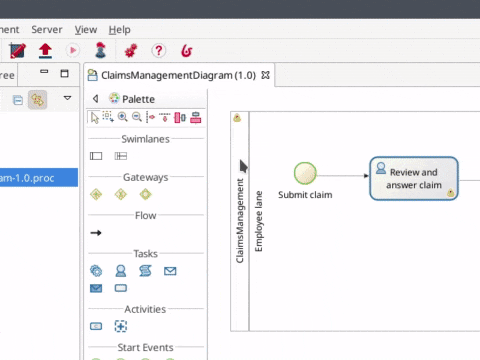Select the Event subprocess icon
Image resolution: width=480 pixels, height=360 pixels.
[x=121, y=326]
